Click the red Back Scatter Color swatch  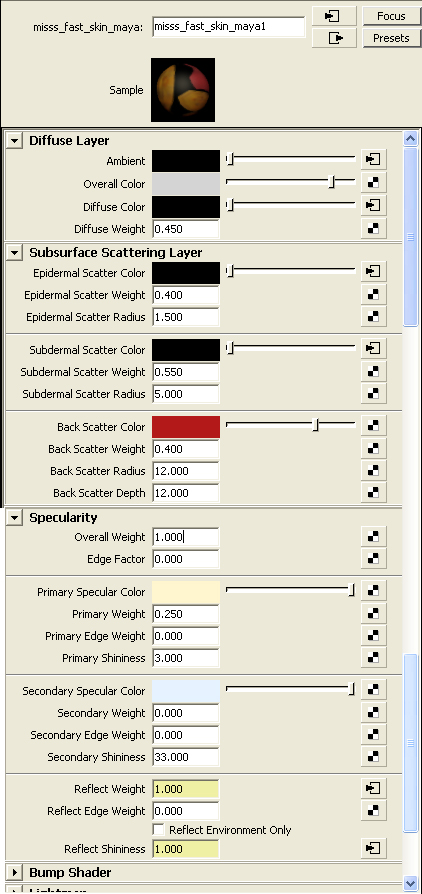pyautogui.click(x=186, y=427)
